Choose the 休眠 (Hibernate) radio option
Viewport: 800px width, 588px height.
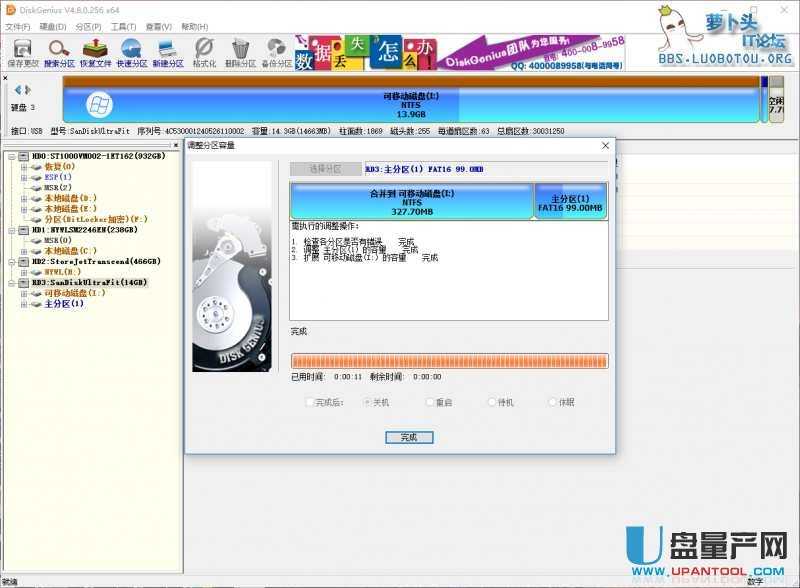pos(553,402)
